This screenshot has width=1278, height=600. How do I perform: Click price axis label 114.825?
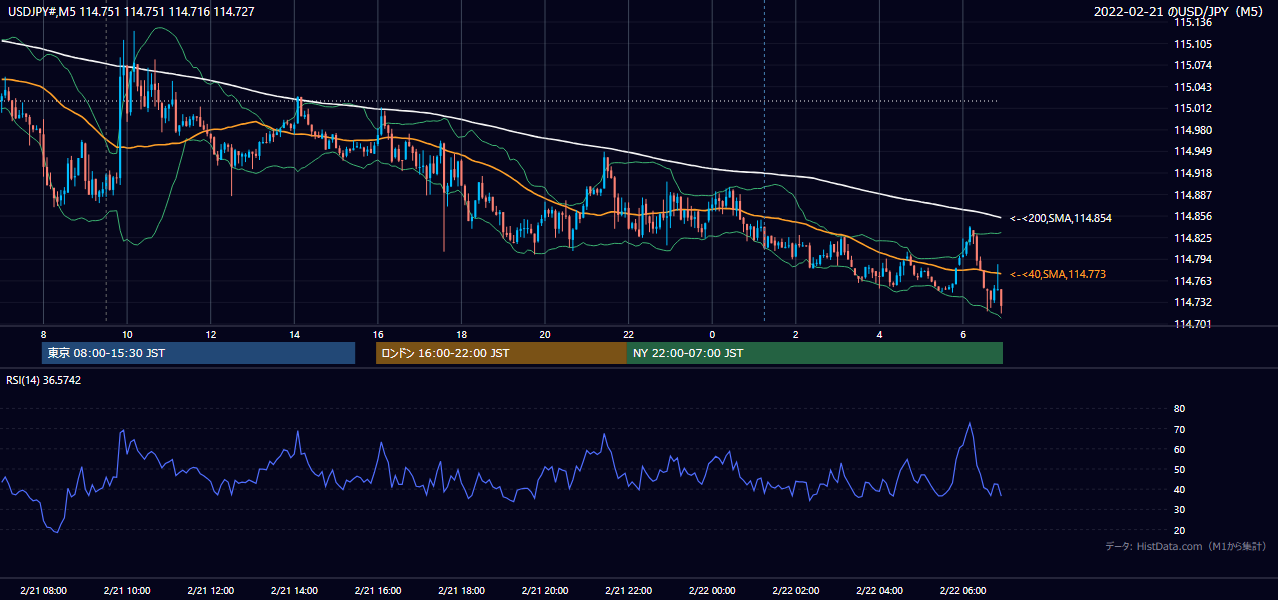pyautogui.click(x=1193, y=238)
